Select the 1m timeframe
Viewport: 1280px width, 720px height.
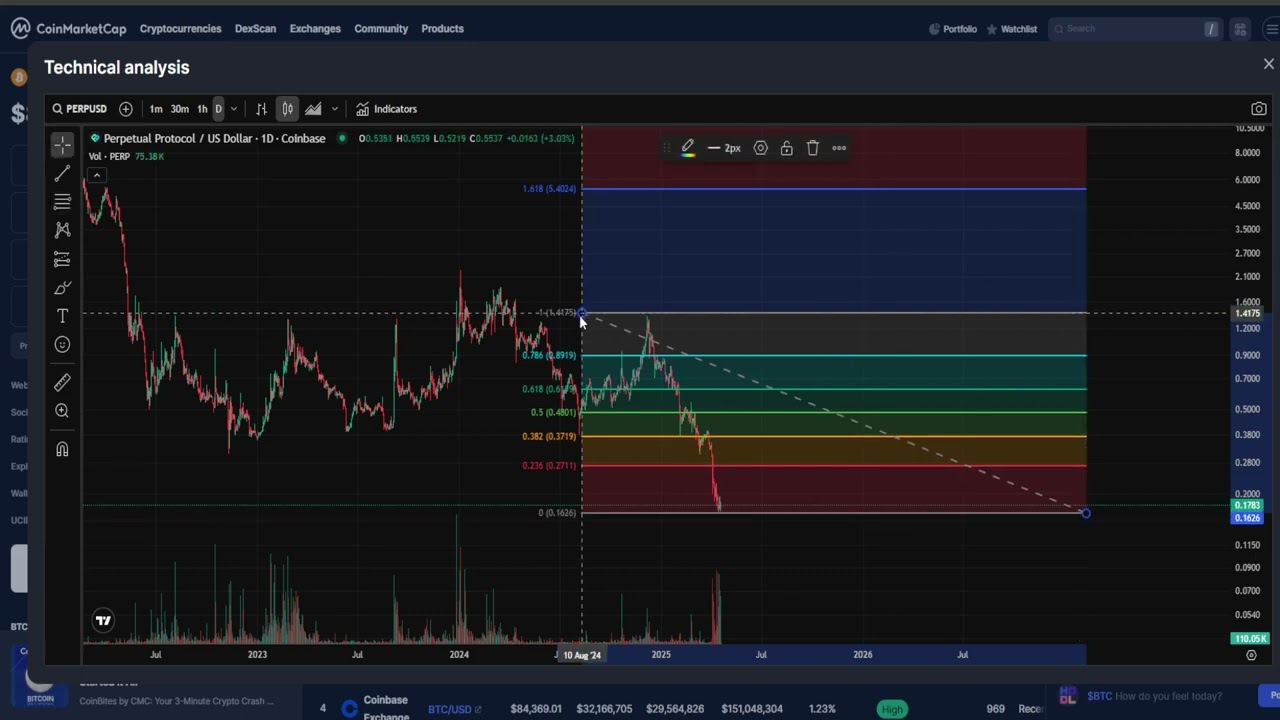tap(156, 109)
